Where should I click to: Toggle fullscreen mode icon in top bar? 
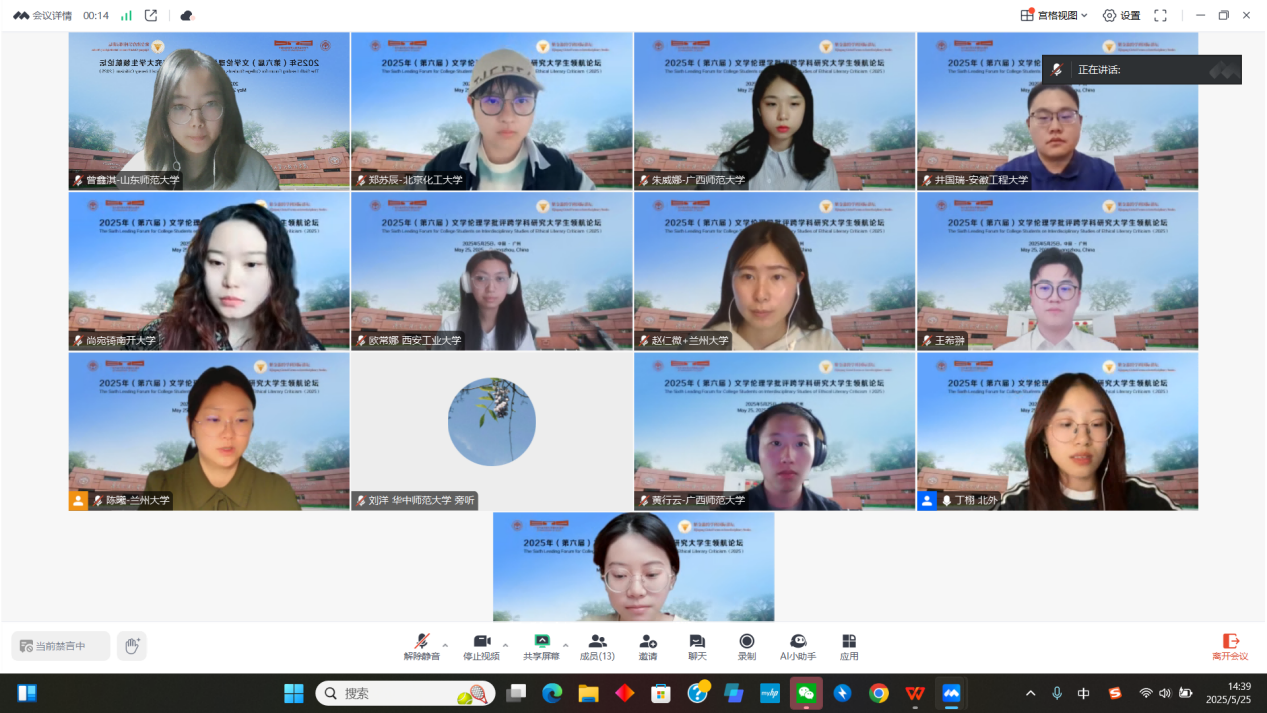[1160, 15]
